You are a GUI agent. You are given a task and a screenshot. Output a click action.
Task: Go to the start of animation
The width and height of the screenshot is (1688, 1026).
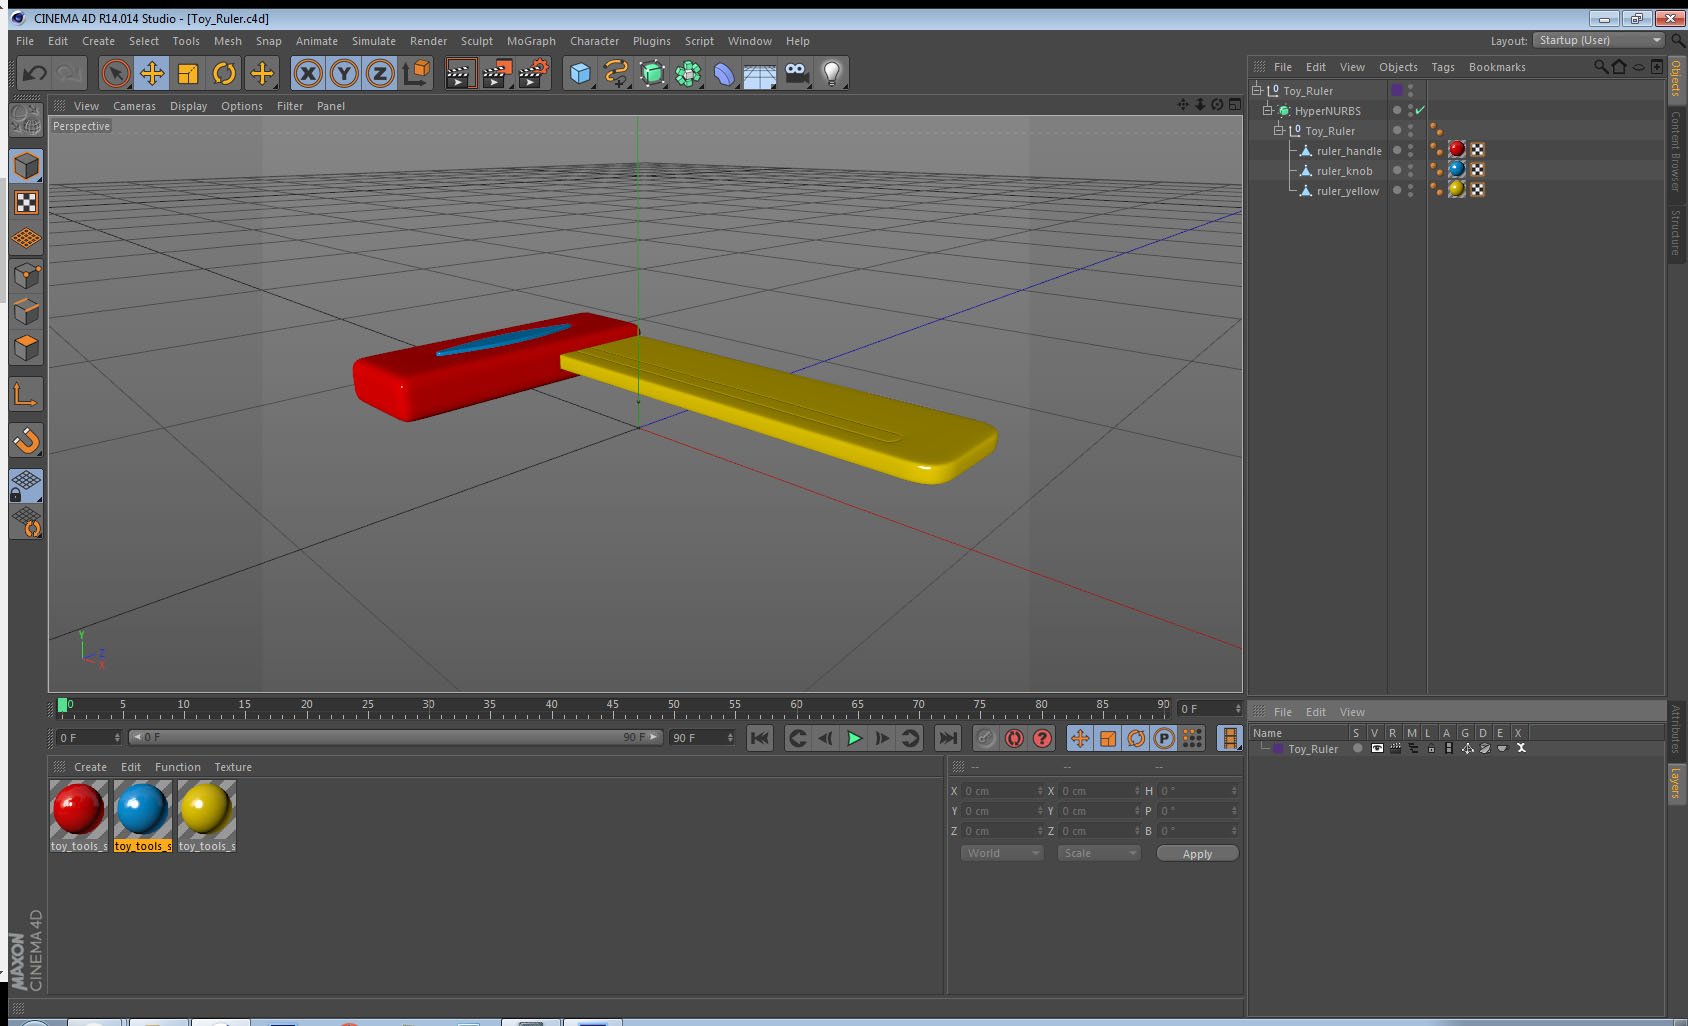pyautogui.click(x=760, y=738)
